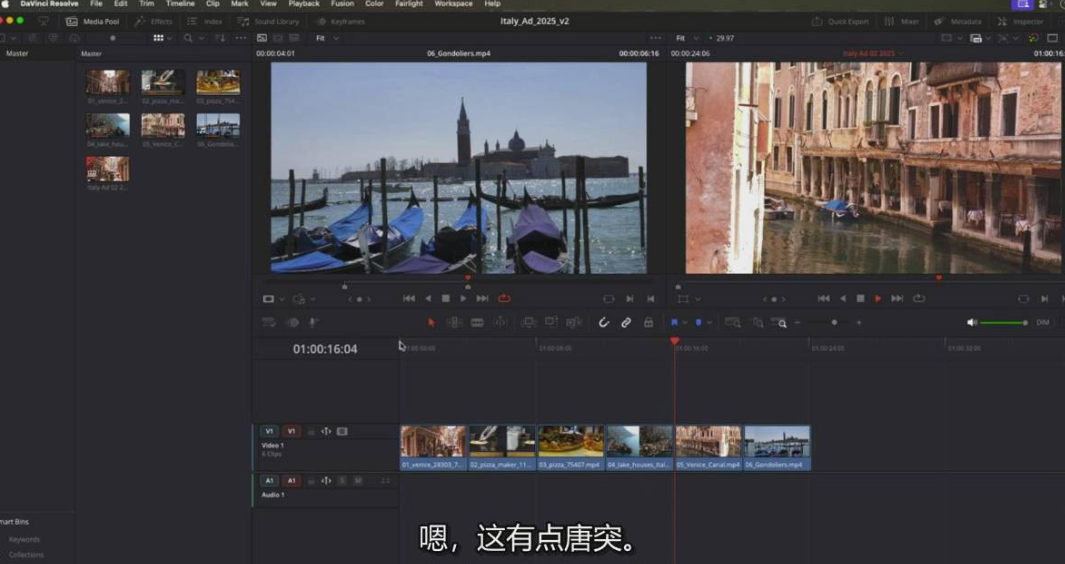Image resolution: width=1065 pixels, height=564 pixels.
Task: Lock the Video 1 track
Action: click(x=311, y=431)
